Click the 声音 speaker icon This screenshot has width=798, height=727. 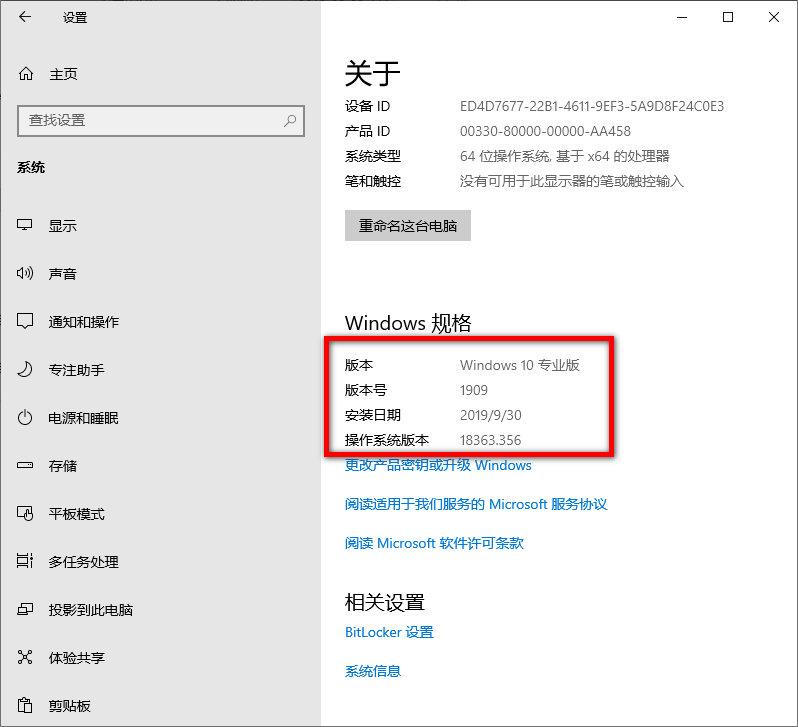[24, 273]
